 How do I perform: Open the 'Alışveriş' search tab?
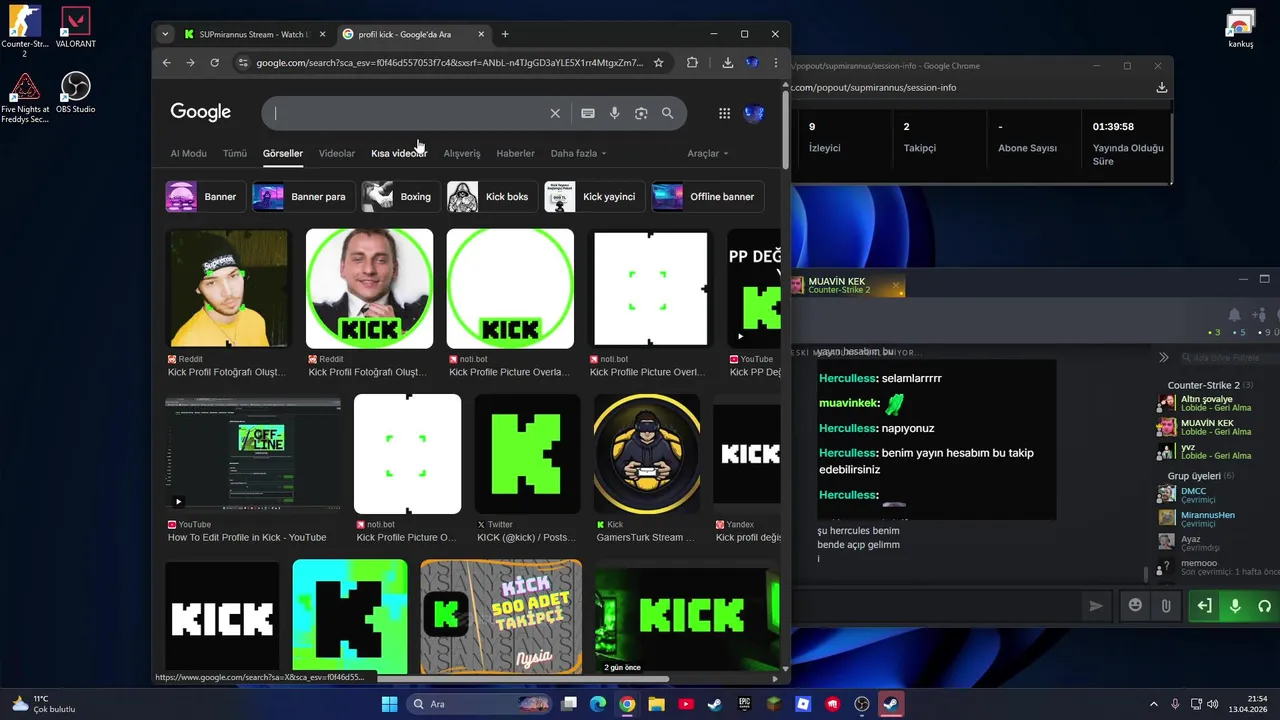(x=462, y=153)
